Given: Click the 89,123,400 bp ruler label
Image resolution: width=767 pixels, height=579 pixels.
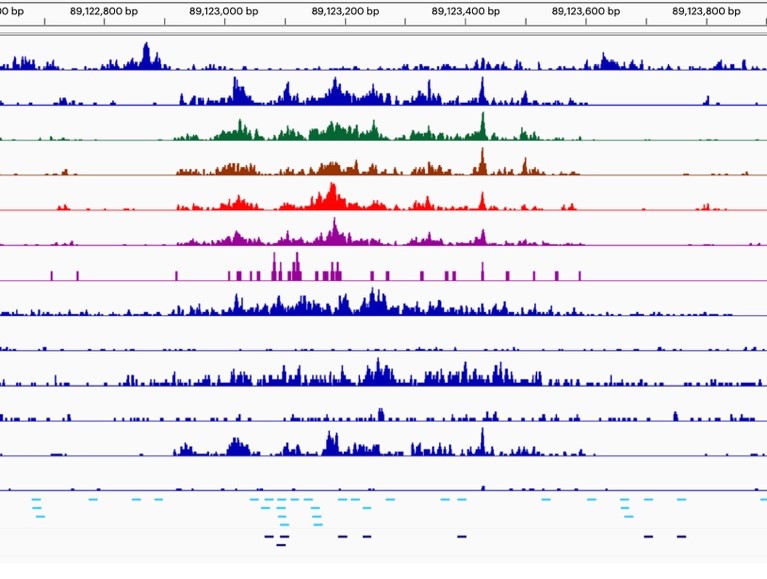Looking at the screenshot, I should pyautogui.click(x=466, y=11).
